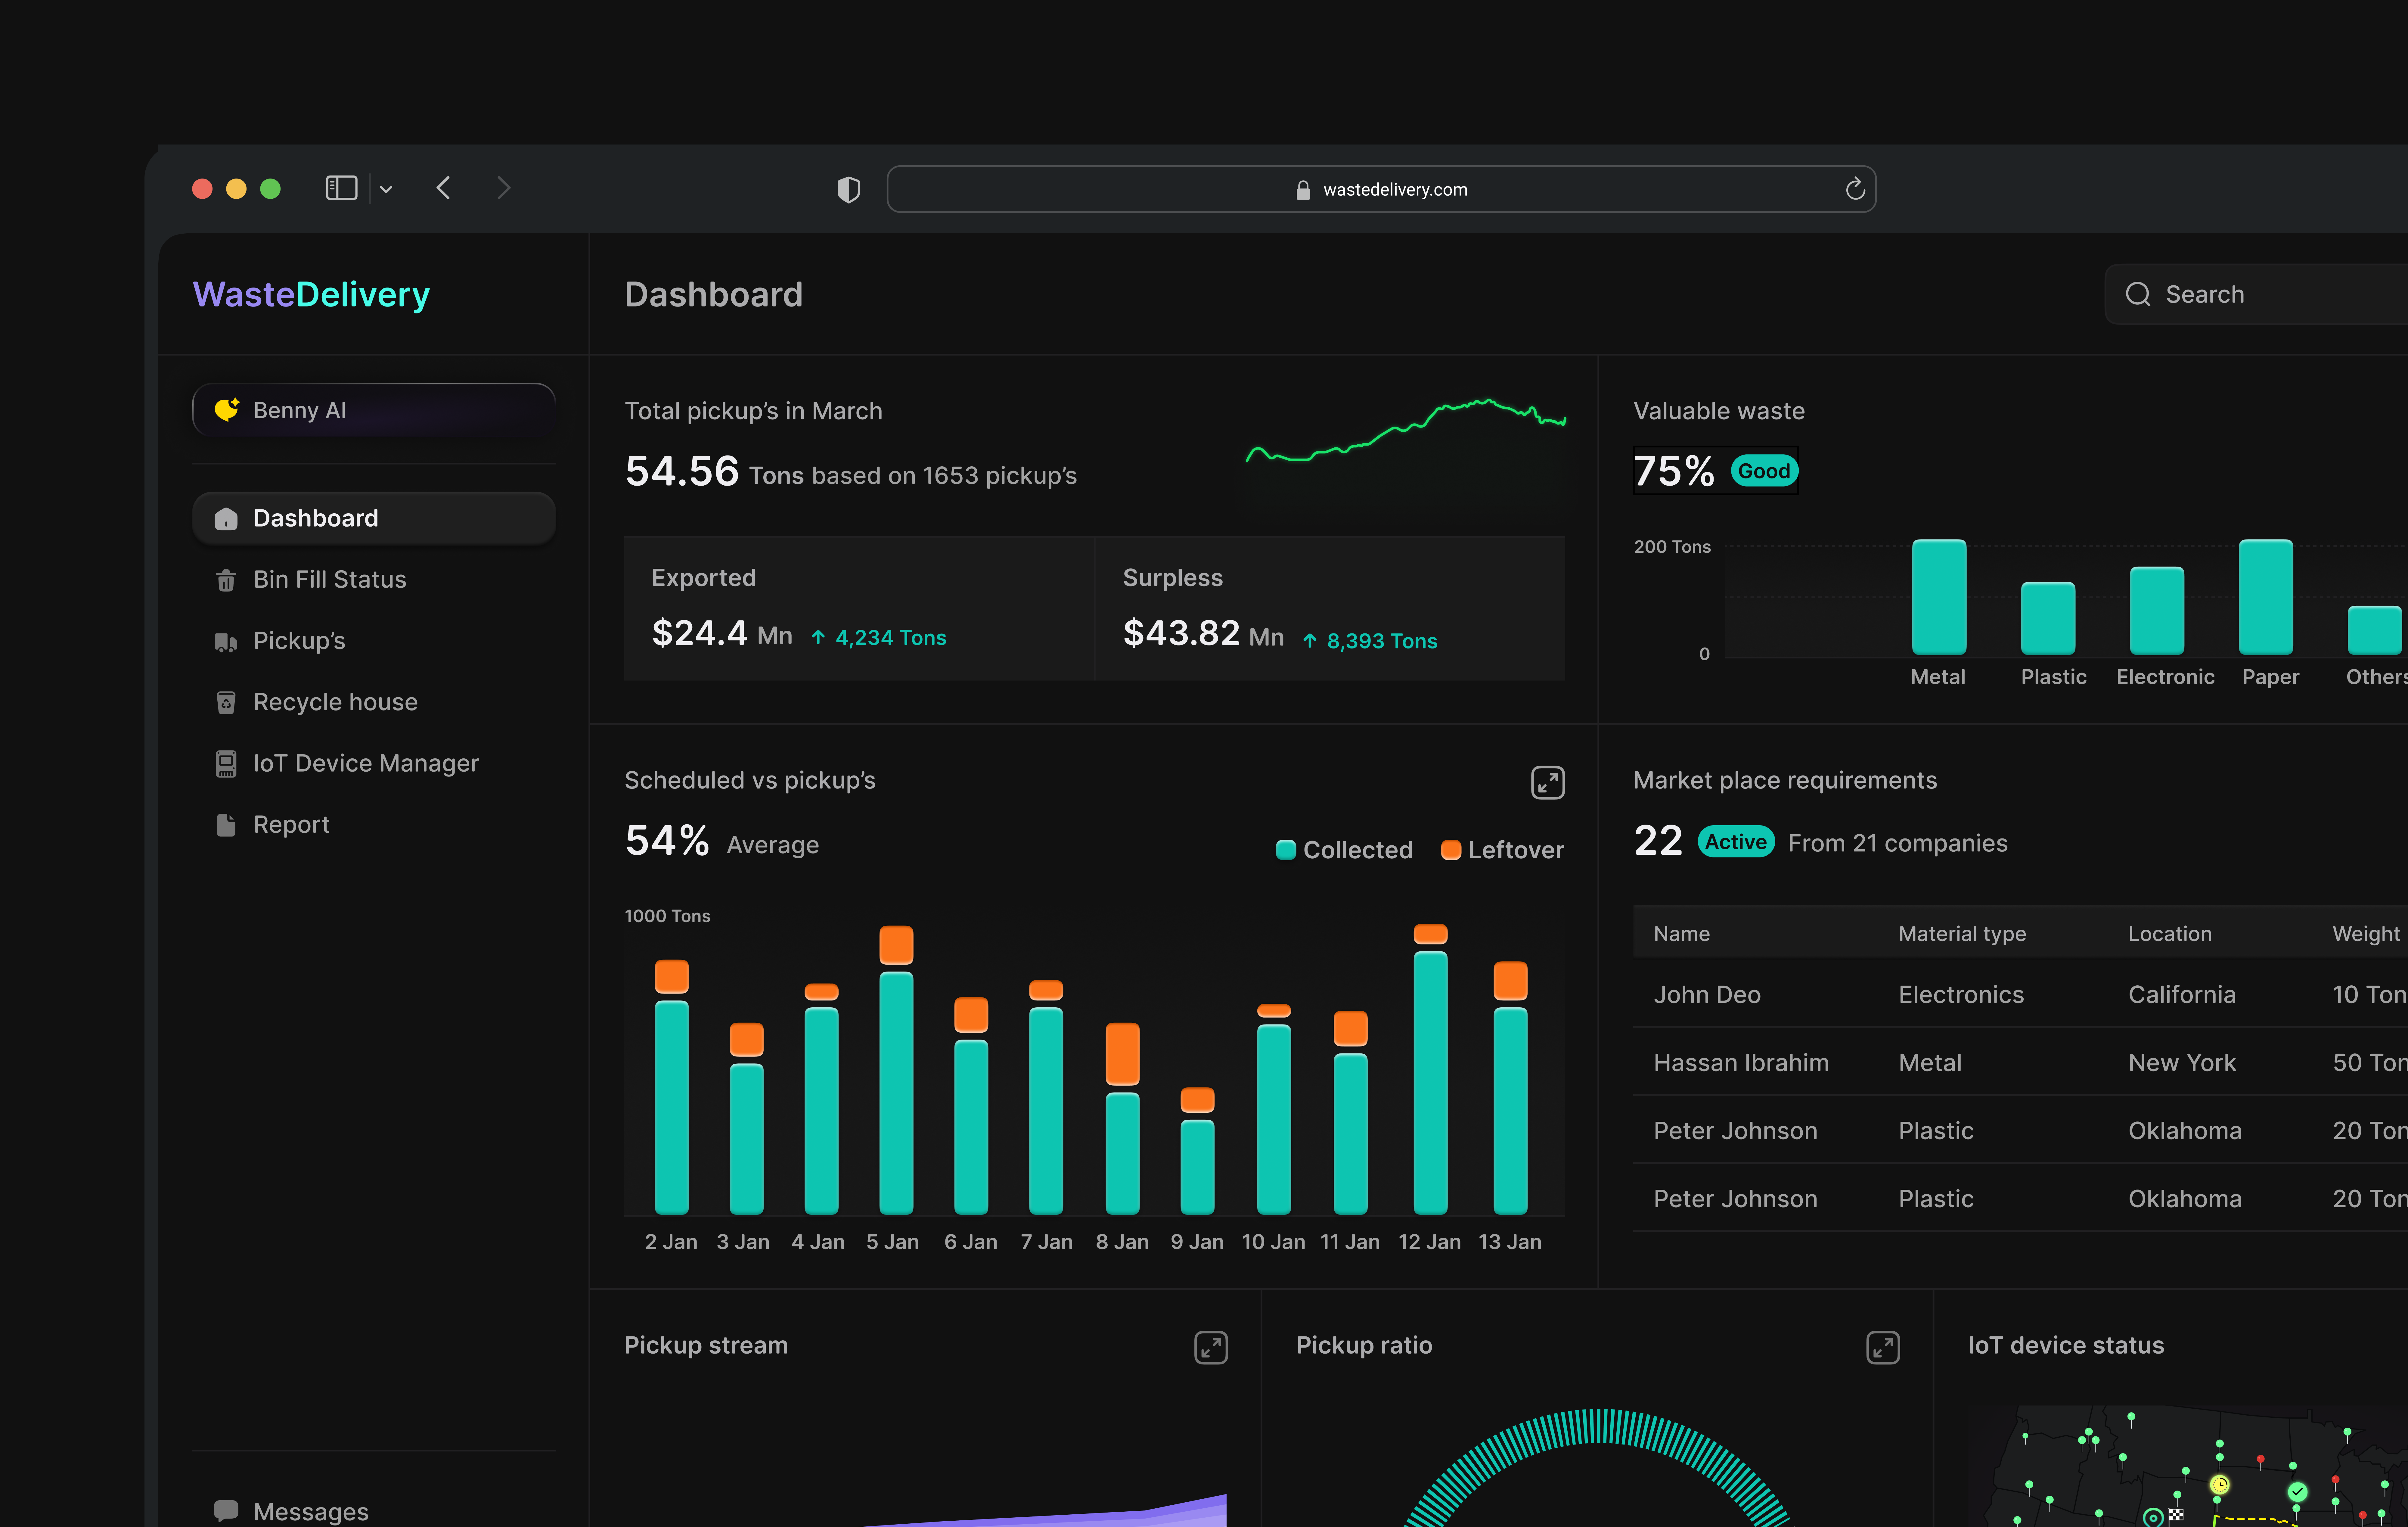Click the Good status badge
2408x1527 pixels.
click(x=1764, y=471)
